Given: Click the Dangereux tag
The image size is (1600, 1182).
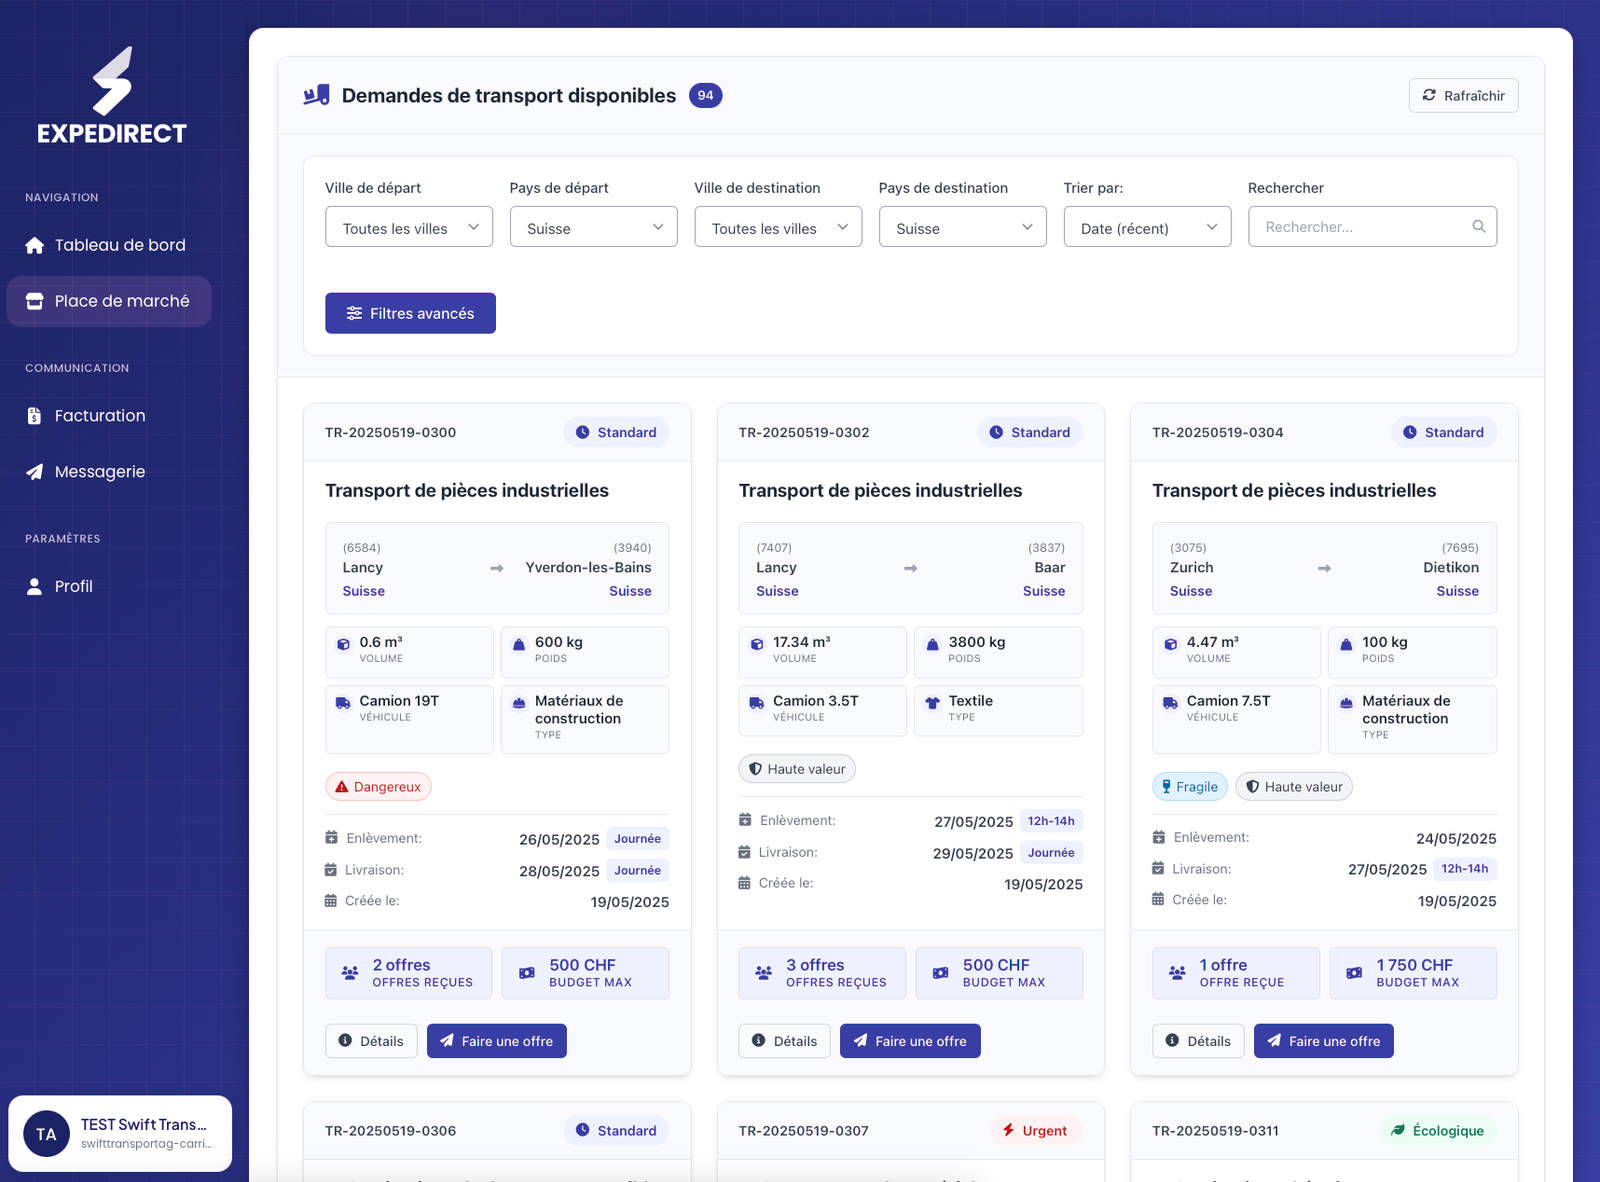Looking at the screenshot, I should pyautogui.click(x=378, y=787).
